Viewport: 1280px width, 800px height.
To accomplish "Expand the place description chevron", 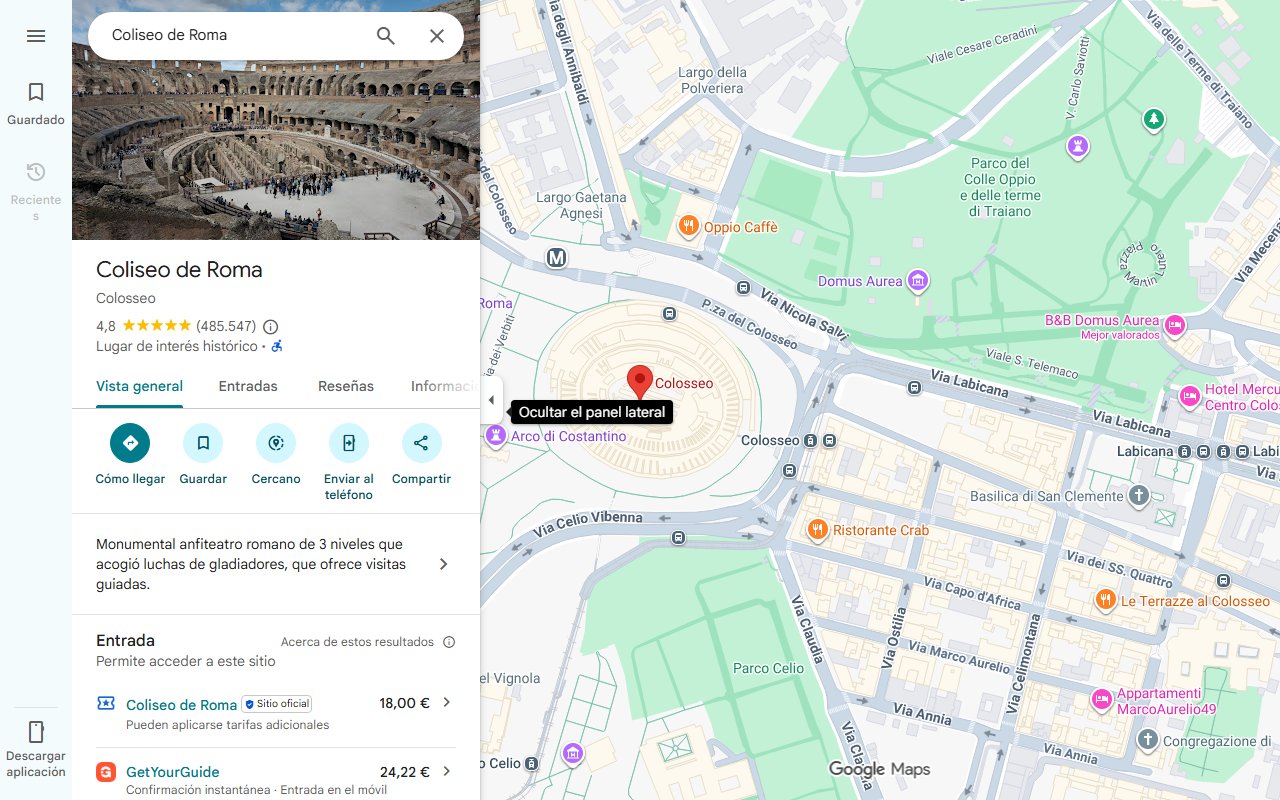I will [x=444, y=564].
